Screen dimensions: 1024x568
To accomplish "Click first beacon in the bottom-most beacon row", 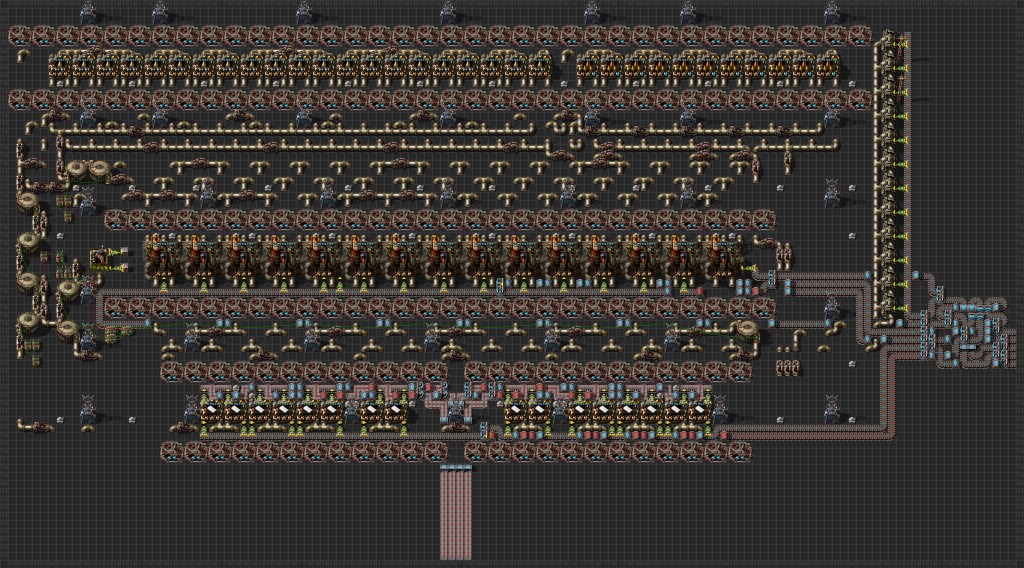I will click(173, 451).
